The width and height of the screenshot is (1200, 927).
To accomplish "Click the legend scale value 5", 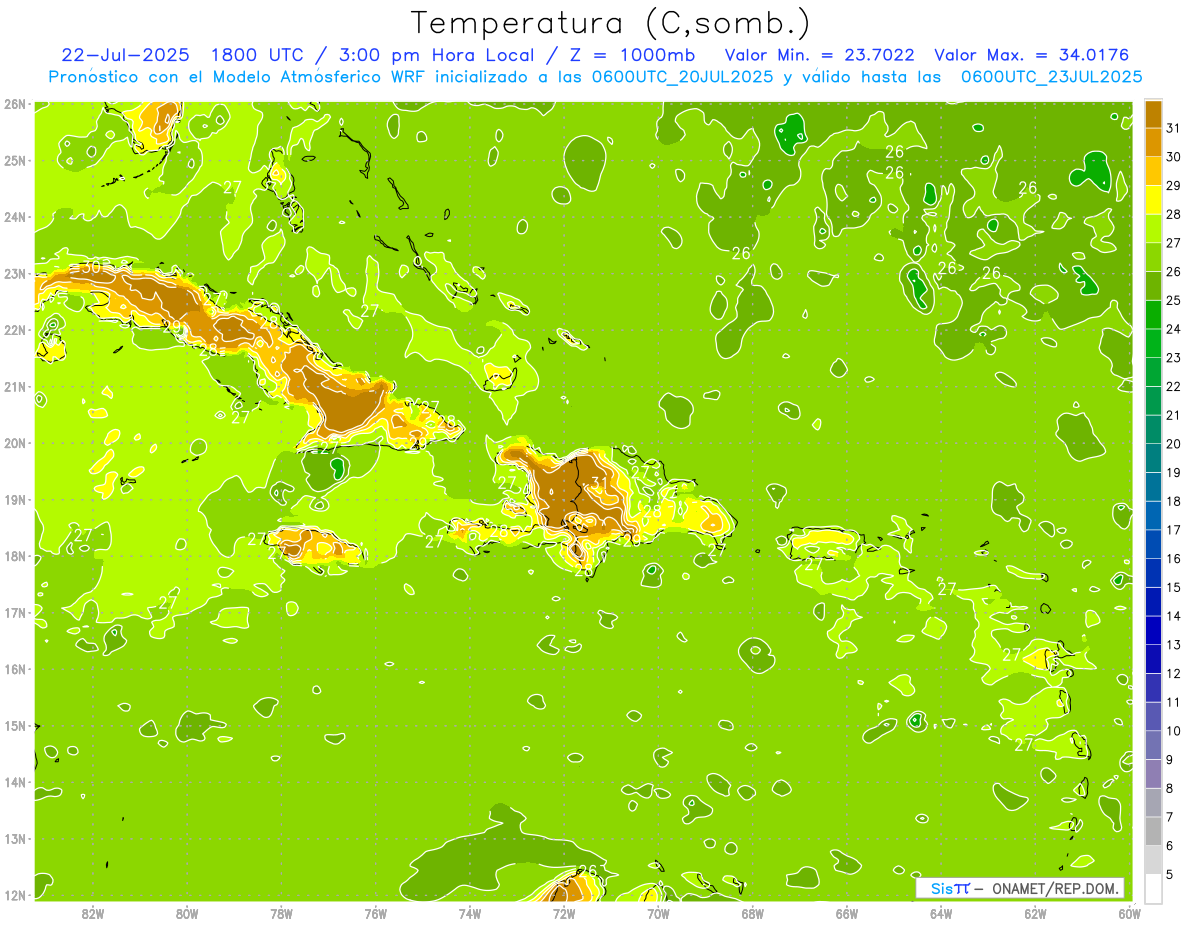I will click(1171, 874).
